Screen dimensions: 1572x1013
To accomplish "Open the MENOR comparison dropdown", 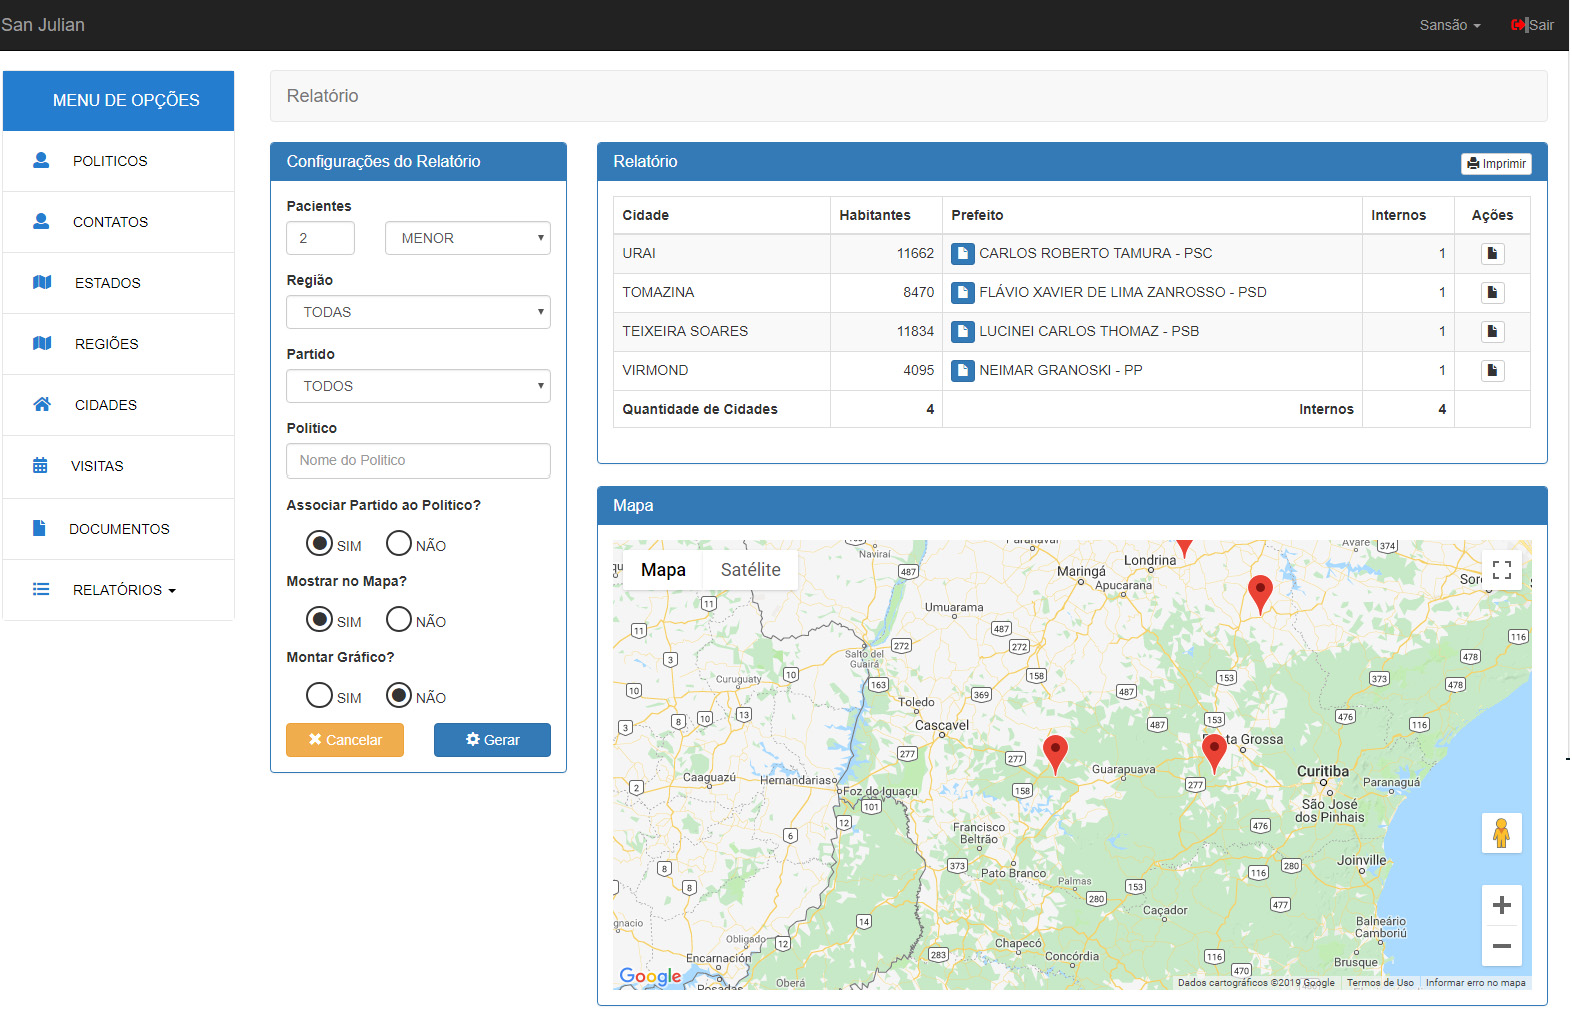I will [467, 238].
